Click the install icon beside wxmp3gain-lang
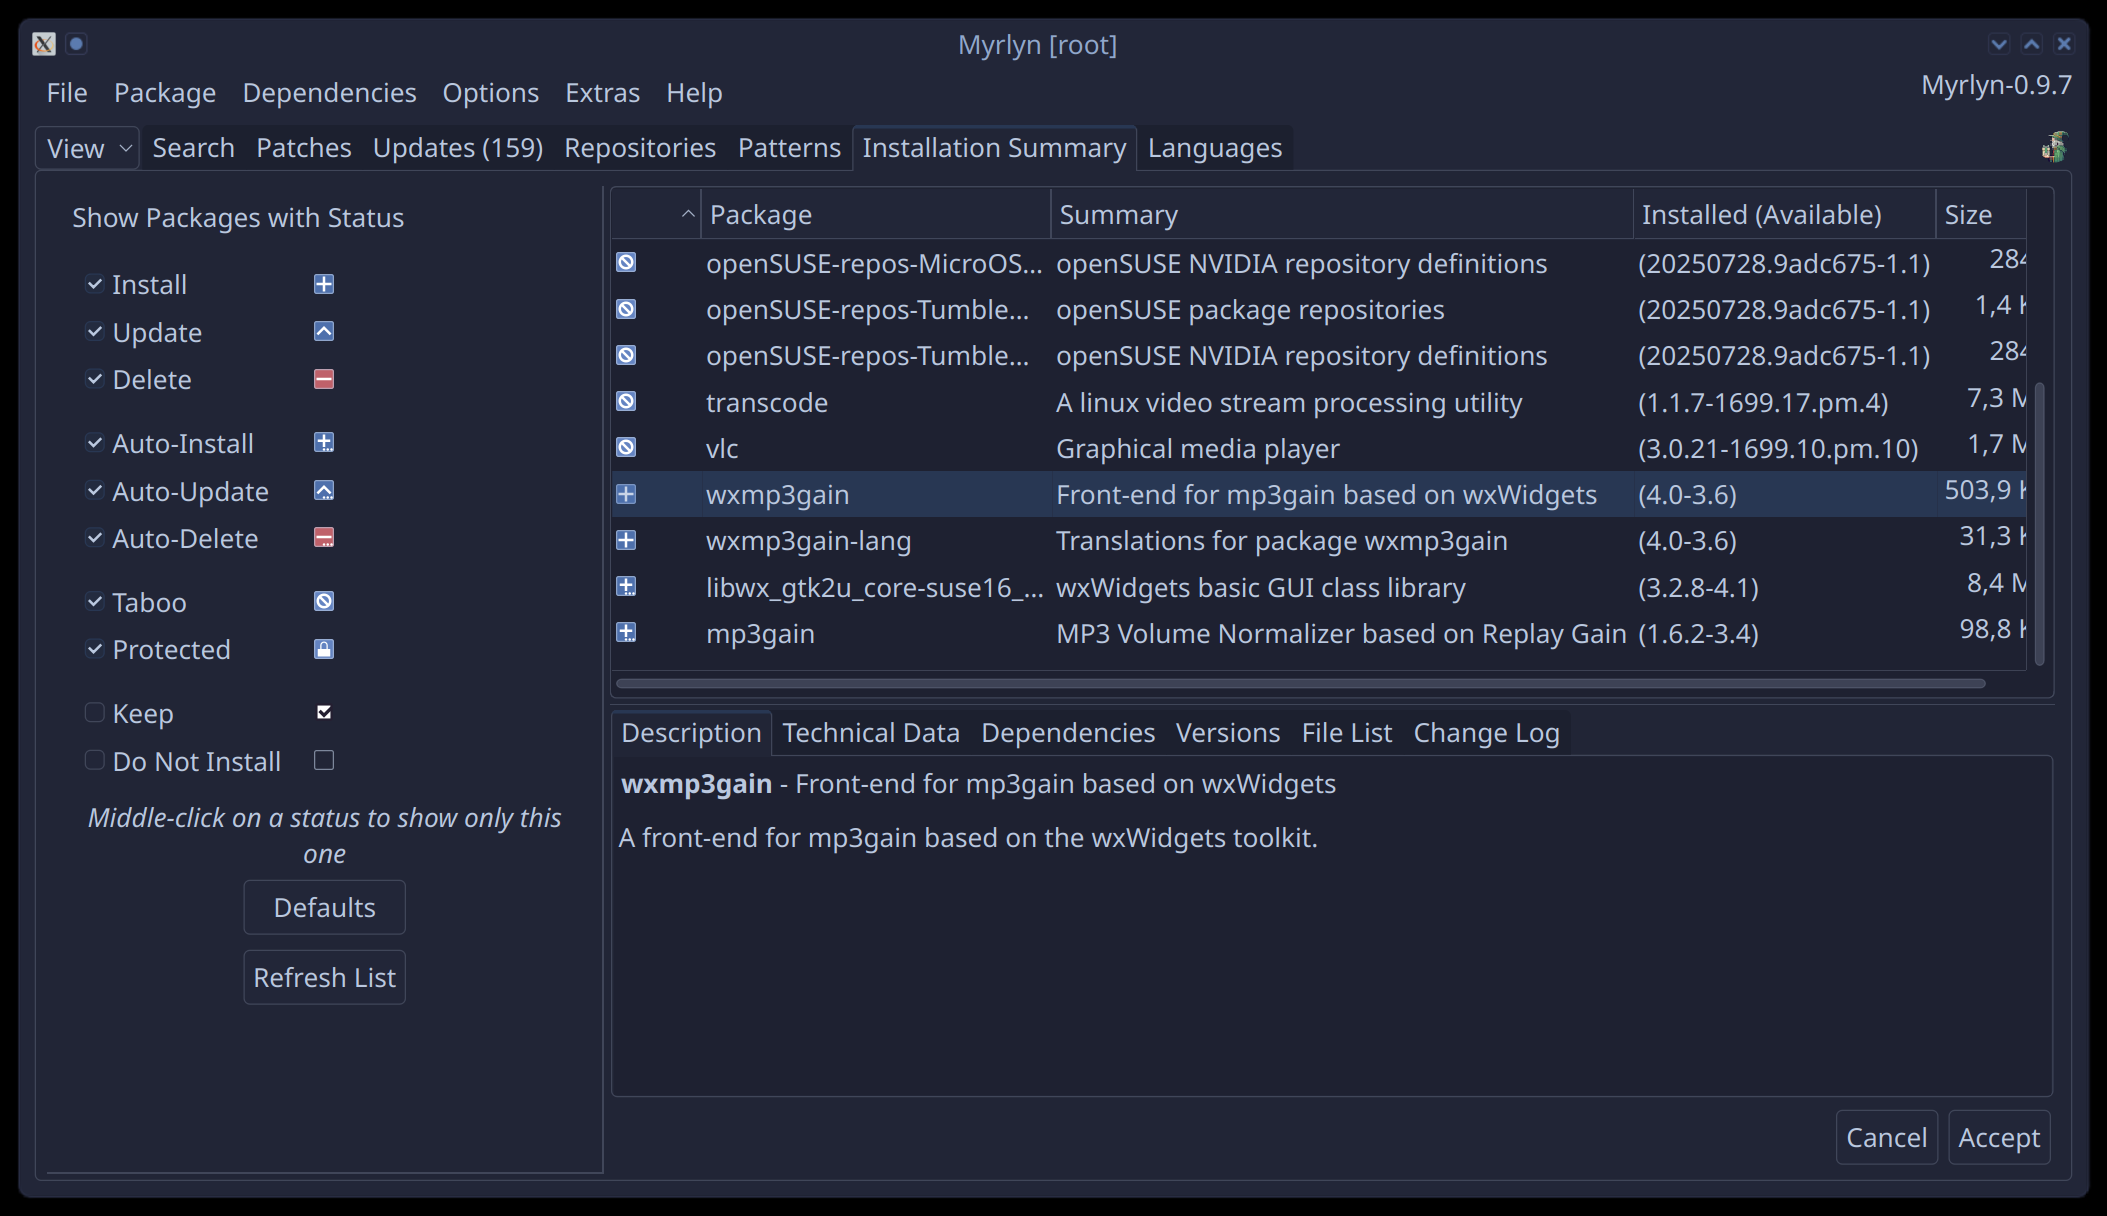Viewport: 2107px width, 1216px height. [626, 540]
